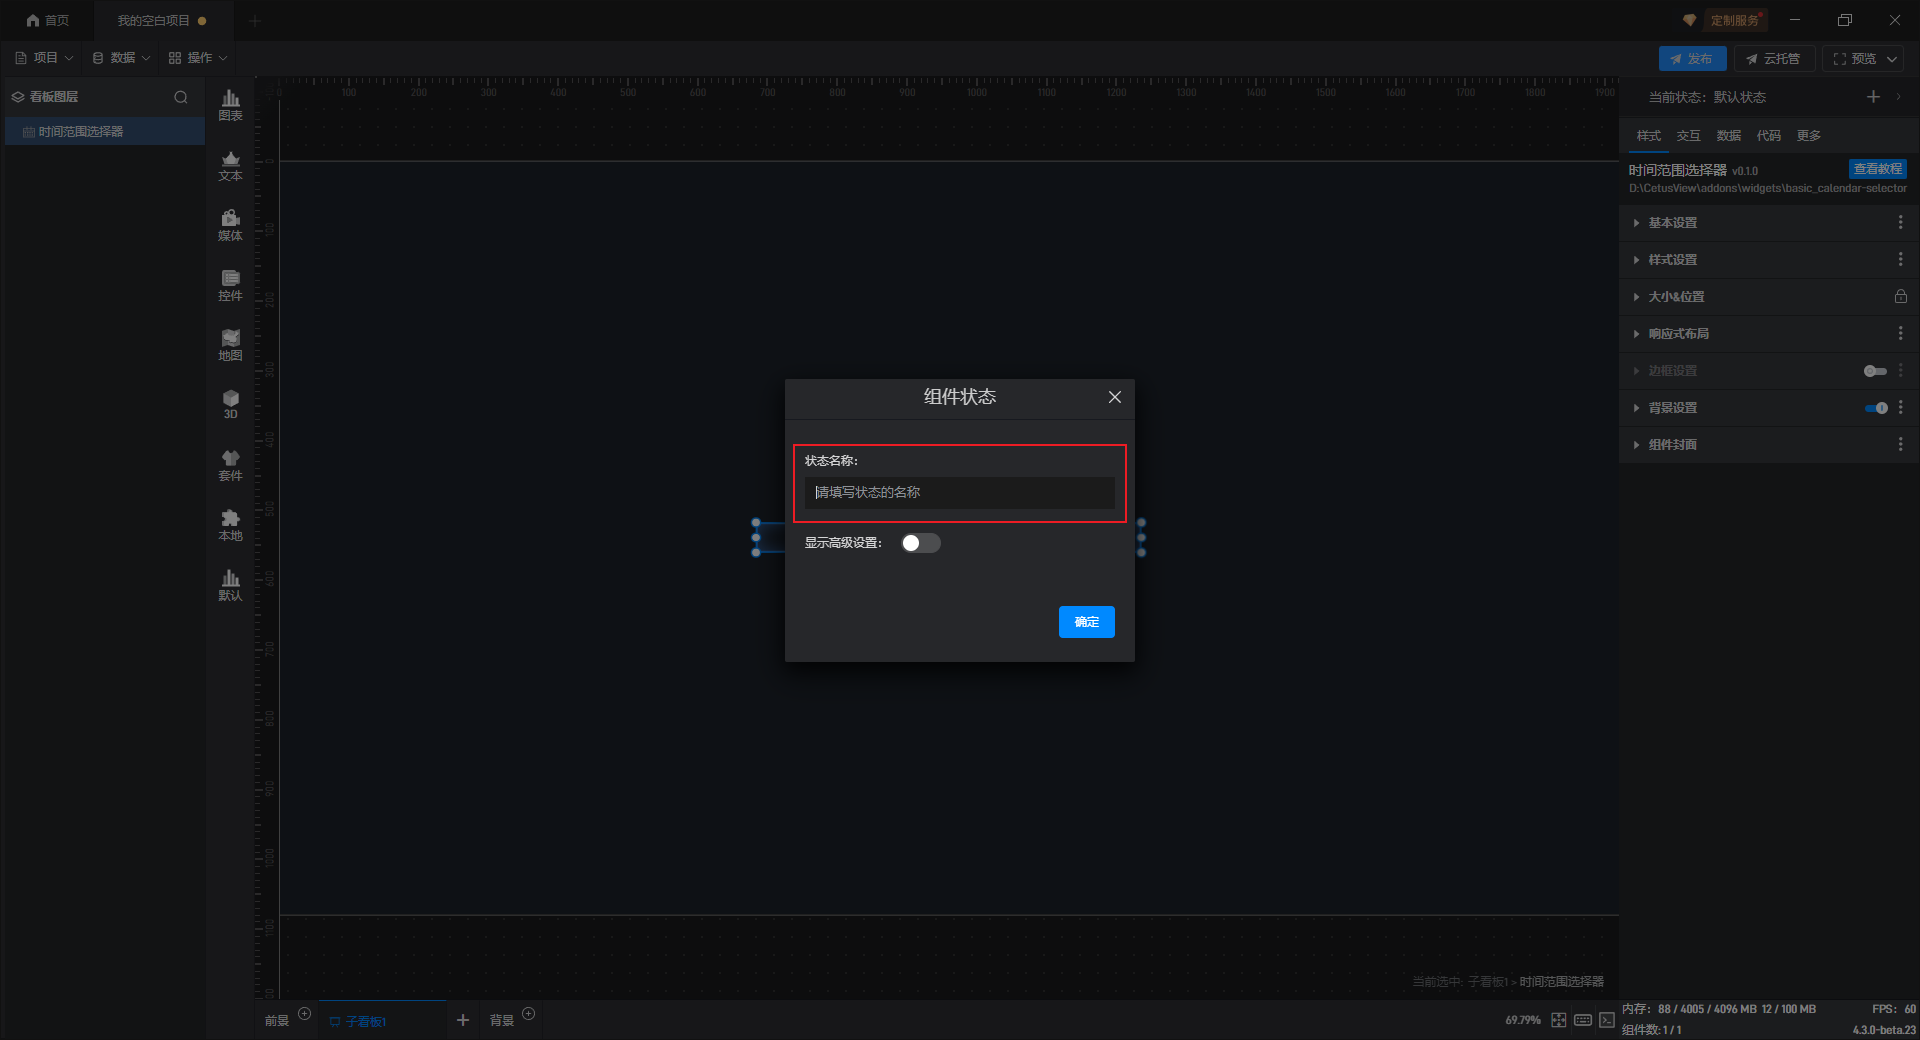Image resolution: width=1920 pixels, height=1040 pixels.
Task: Open more options for 样式设置
Action: tap(1901, 260)
